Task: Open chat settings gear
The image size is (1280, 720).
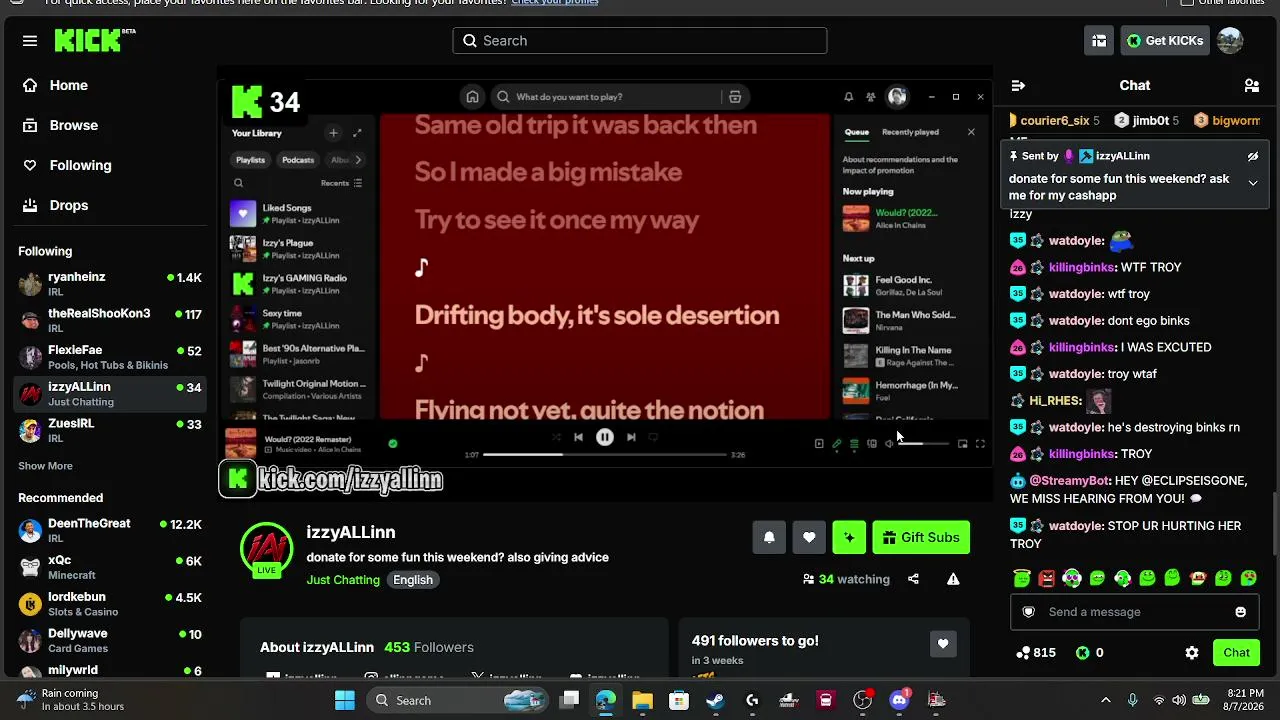Action: (x=1192, y=653)
